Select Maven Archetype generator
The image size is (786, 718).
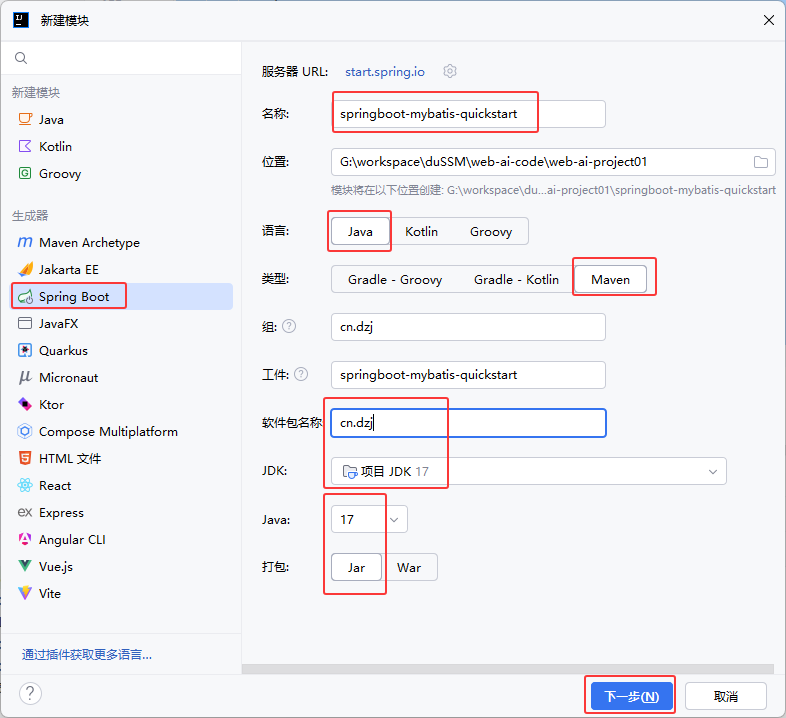tap(89, 243)
